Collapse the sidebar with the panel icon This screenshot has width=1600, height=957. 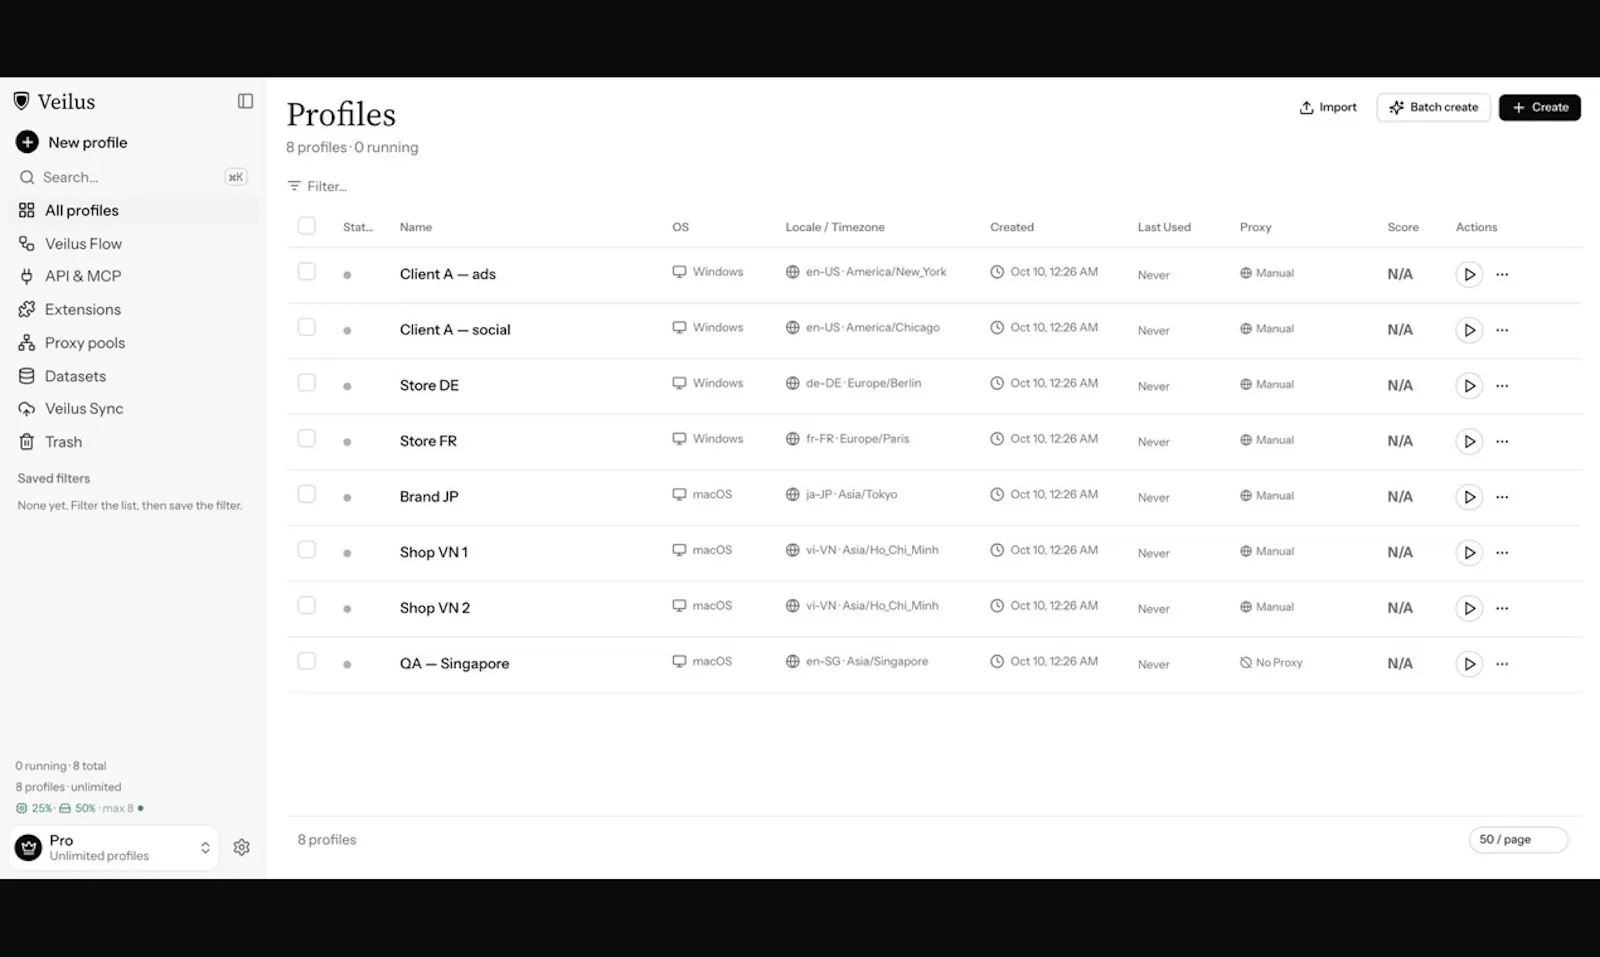tap(245, 101)
